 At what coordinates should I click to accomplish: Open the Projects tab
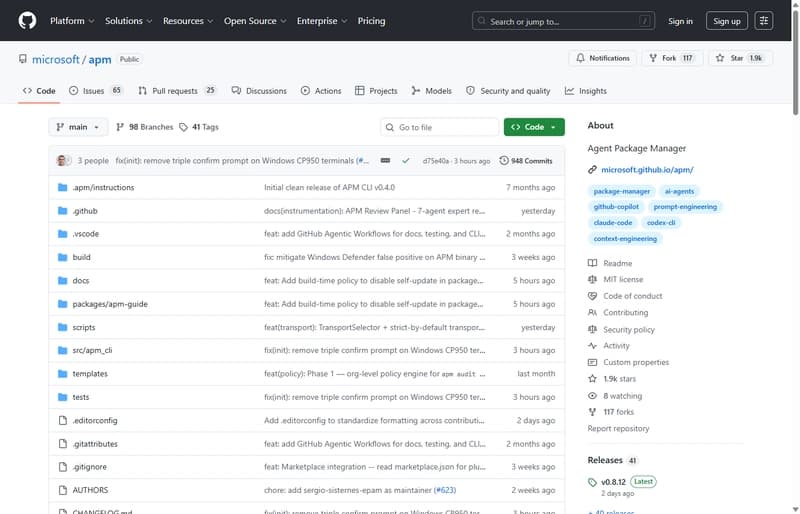click(x=376, y=91)
